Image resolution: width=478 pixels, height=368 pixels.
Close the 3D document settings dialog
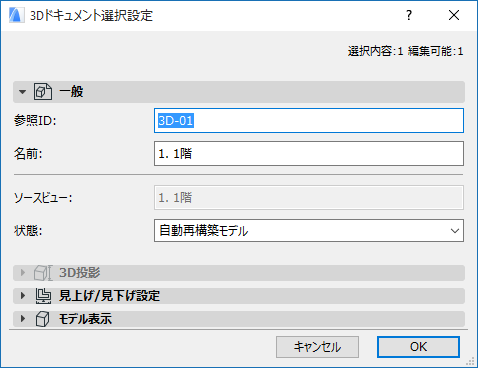click(454, 15)
